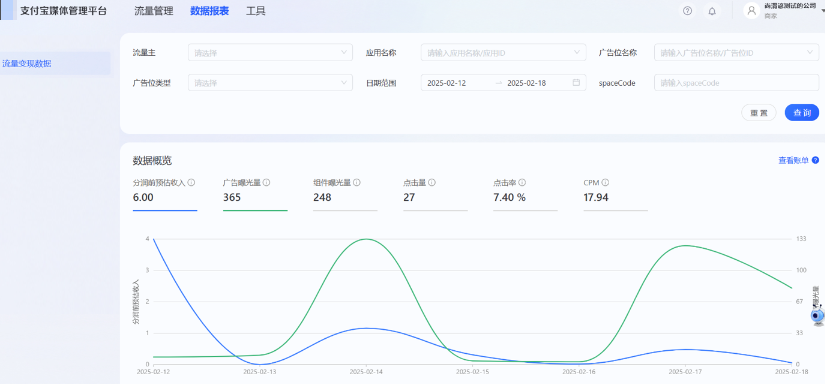
Task: Open the 查看账单 link
Action: pyautogui.click(x=793, y=160)
